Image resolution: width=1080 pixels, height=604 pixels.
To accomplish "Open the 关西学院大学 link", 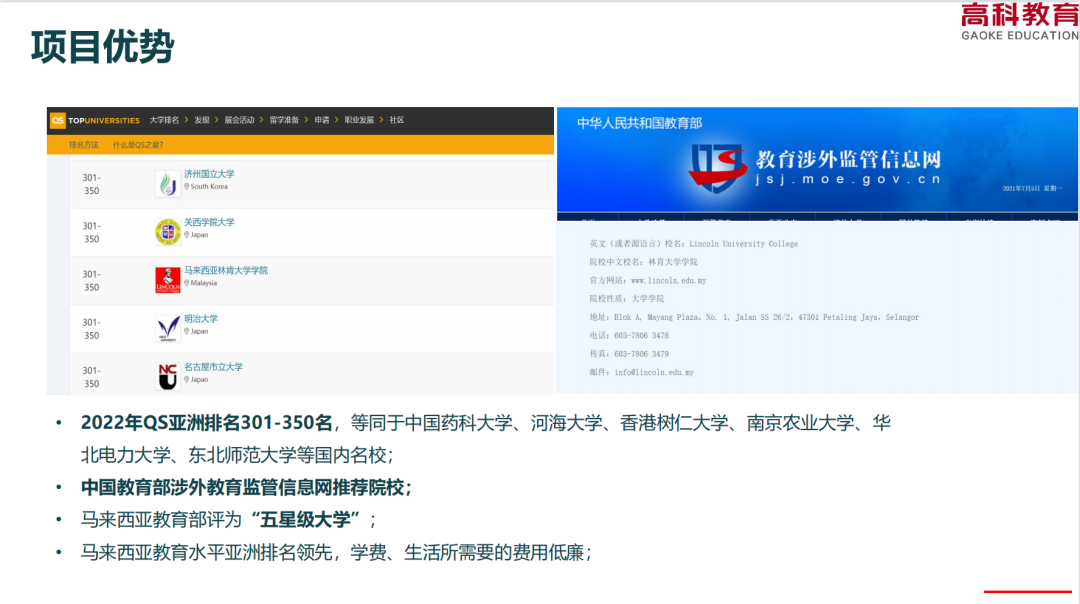I will pos(209,222).
